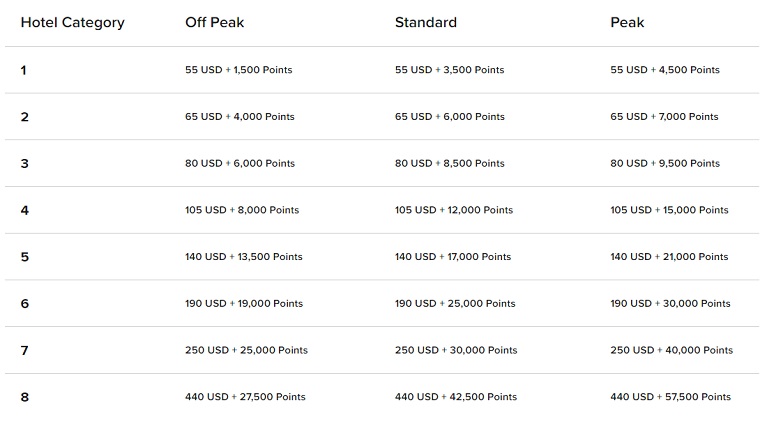This screenshot has height=426, width=760.
Task: Click 140 USD + 17,000 Points cell
Action: 453,257
